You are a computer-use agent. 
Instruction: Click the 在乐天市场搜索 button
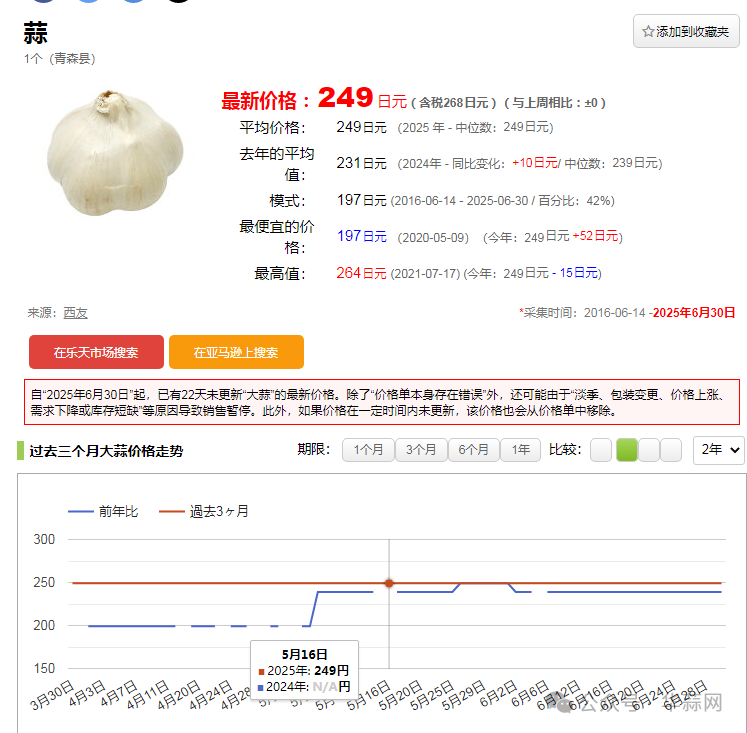click(96, 352)
